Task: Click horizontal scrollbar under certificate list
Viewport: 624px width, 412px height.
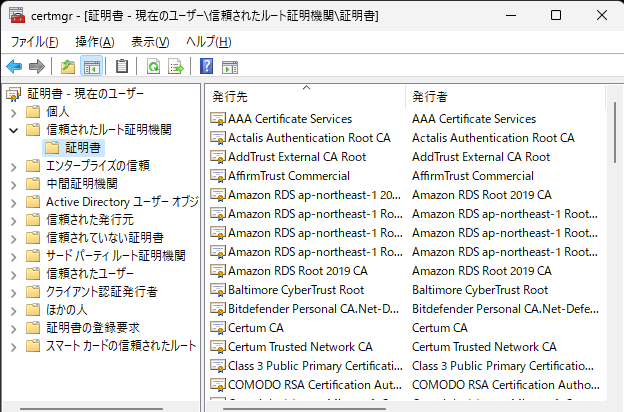Action: (x=304, y=408)
